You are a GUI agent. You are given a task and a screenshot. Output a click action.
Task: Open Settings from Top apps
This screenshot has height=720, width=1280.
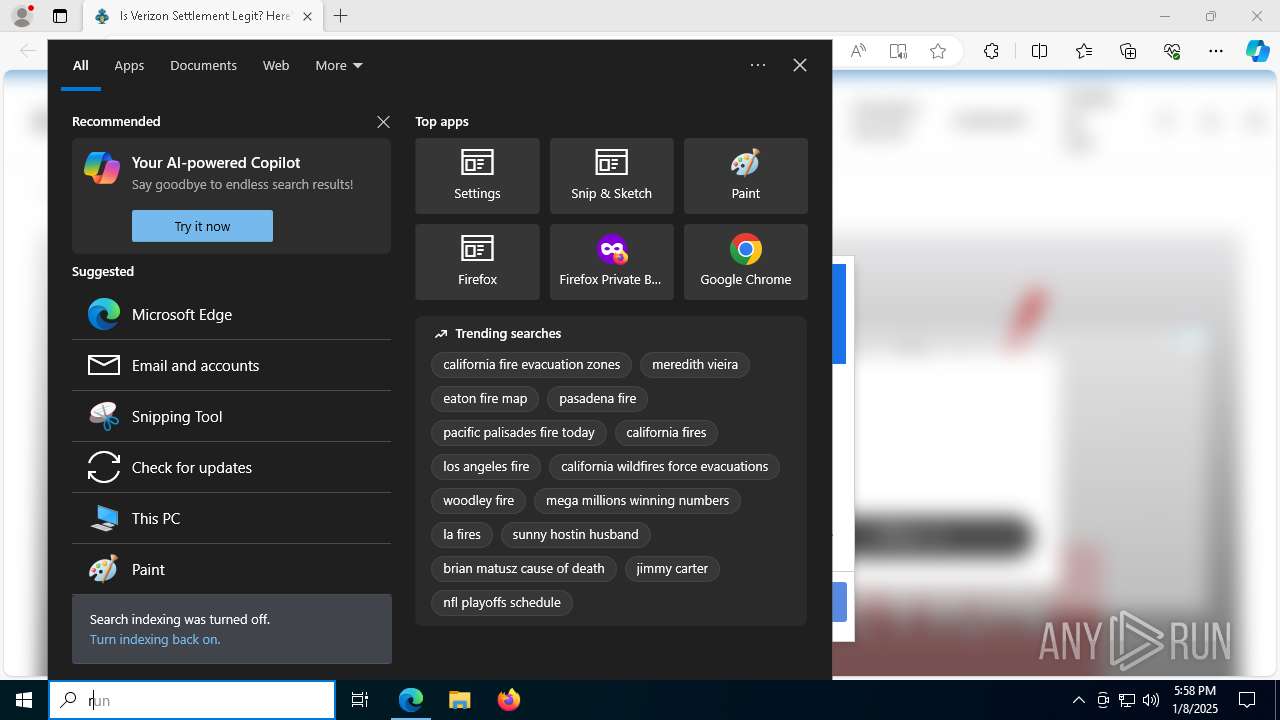(x=477, y=176)
